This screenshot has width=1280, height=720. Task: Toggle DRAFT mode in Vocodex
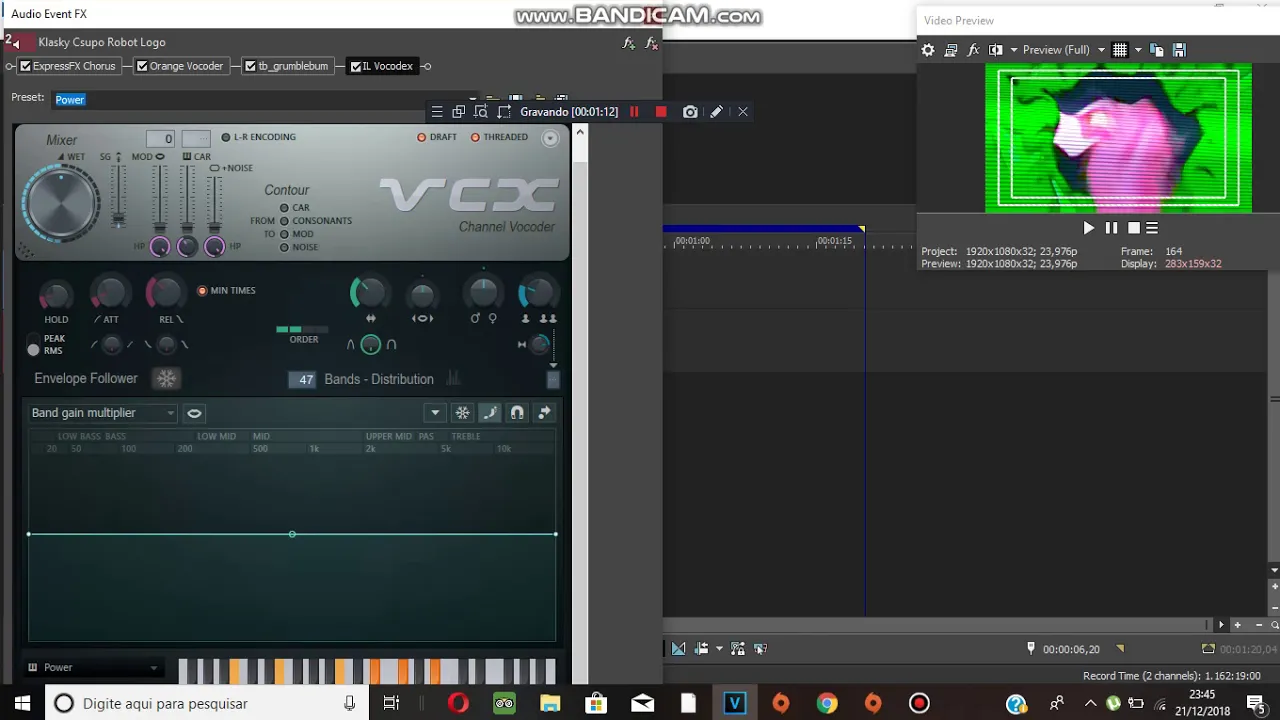pos(437,137)
